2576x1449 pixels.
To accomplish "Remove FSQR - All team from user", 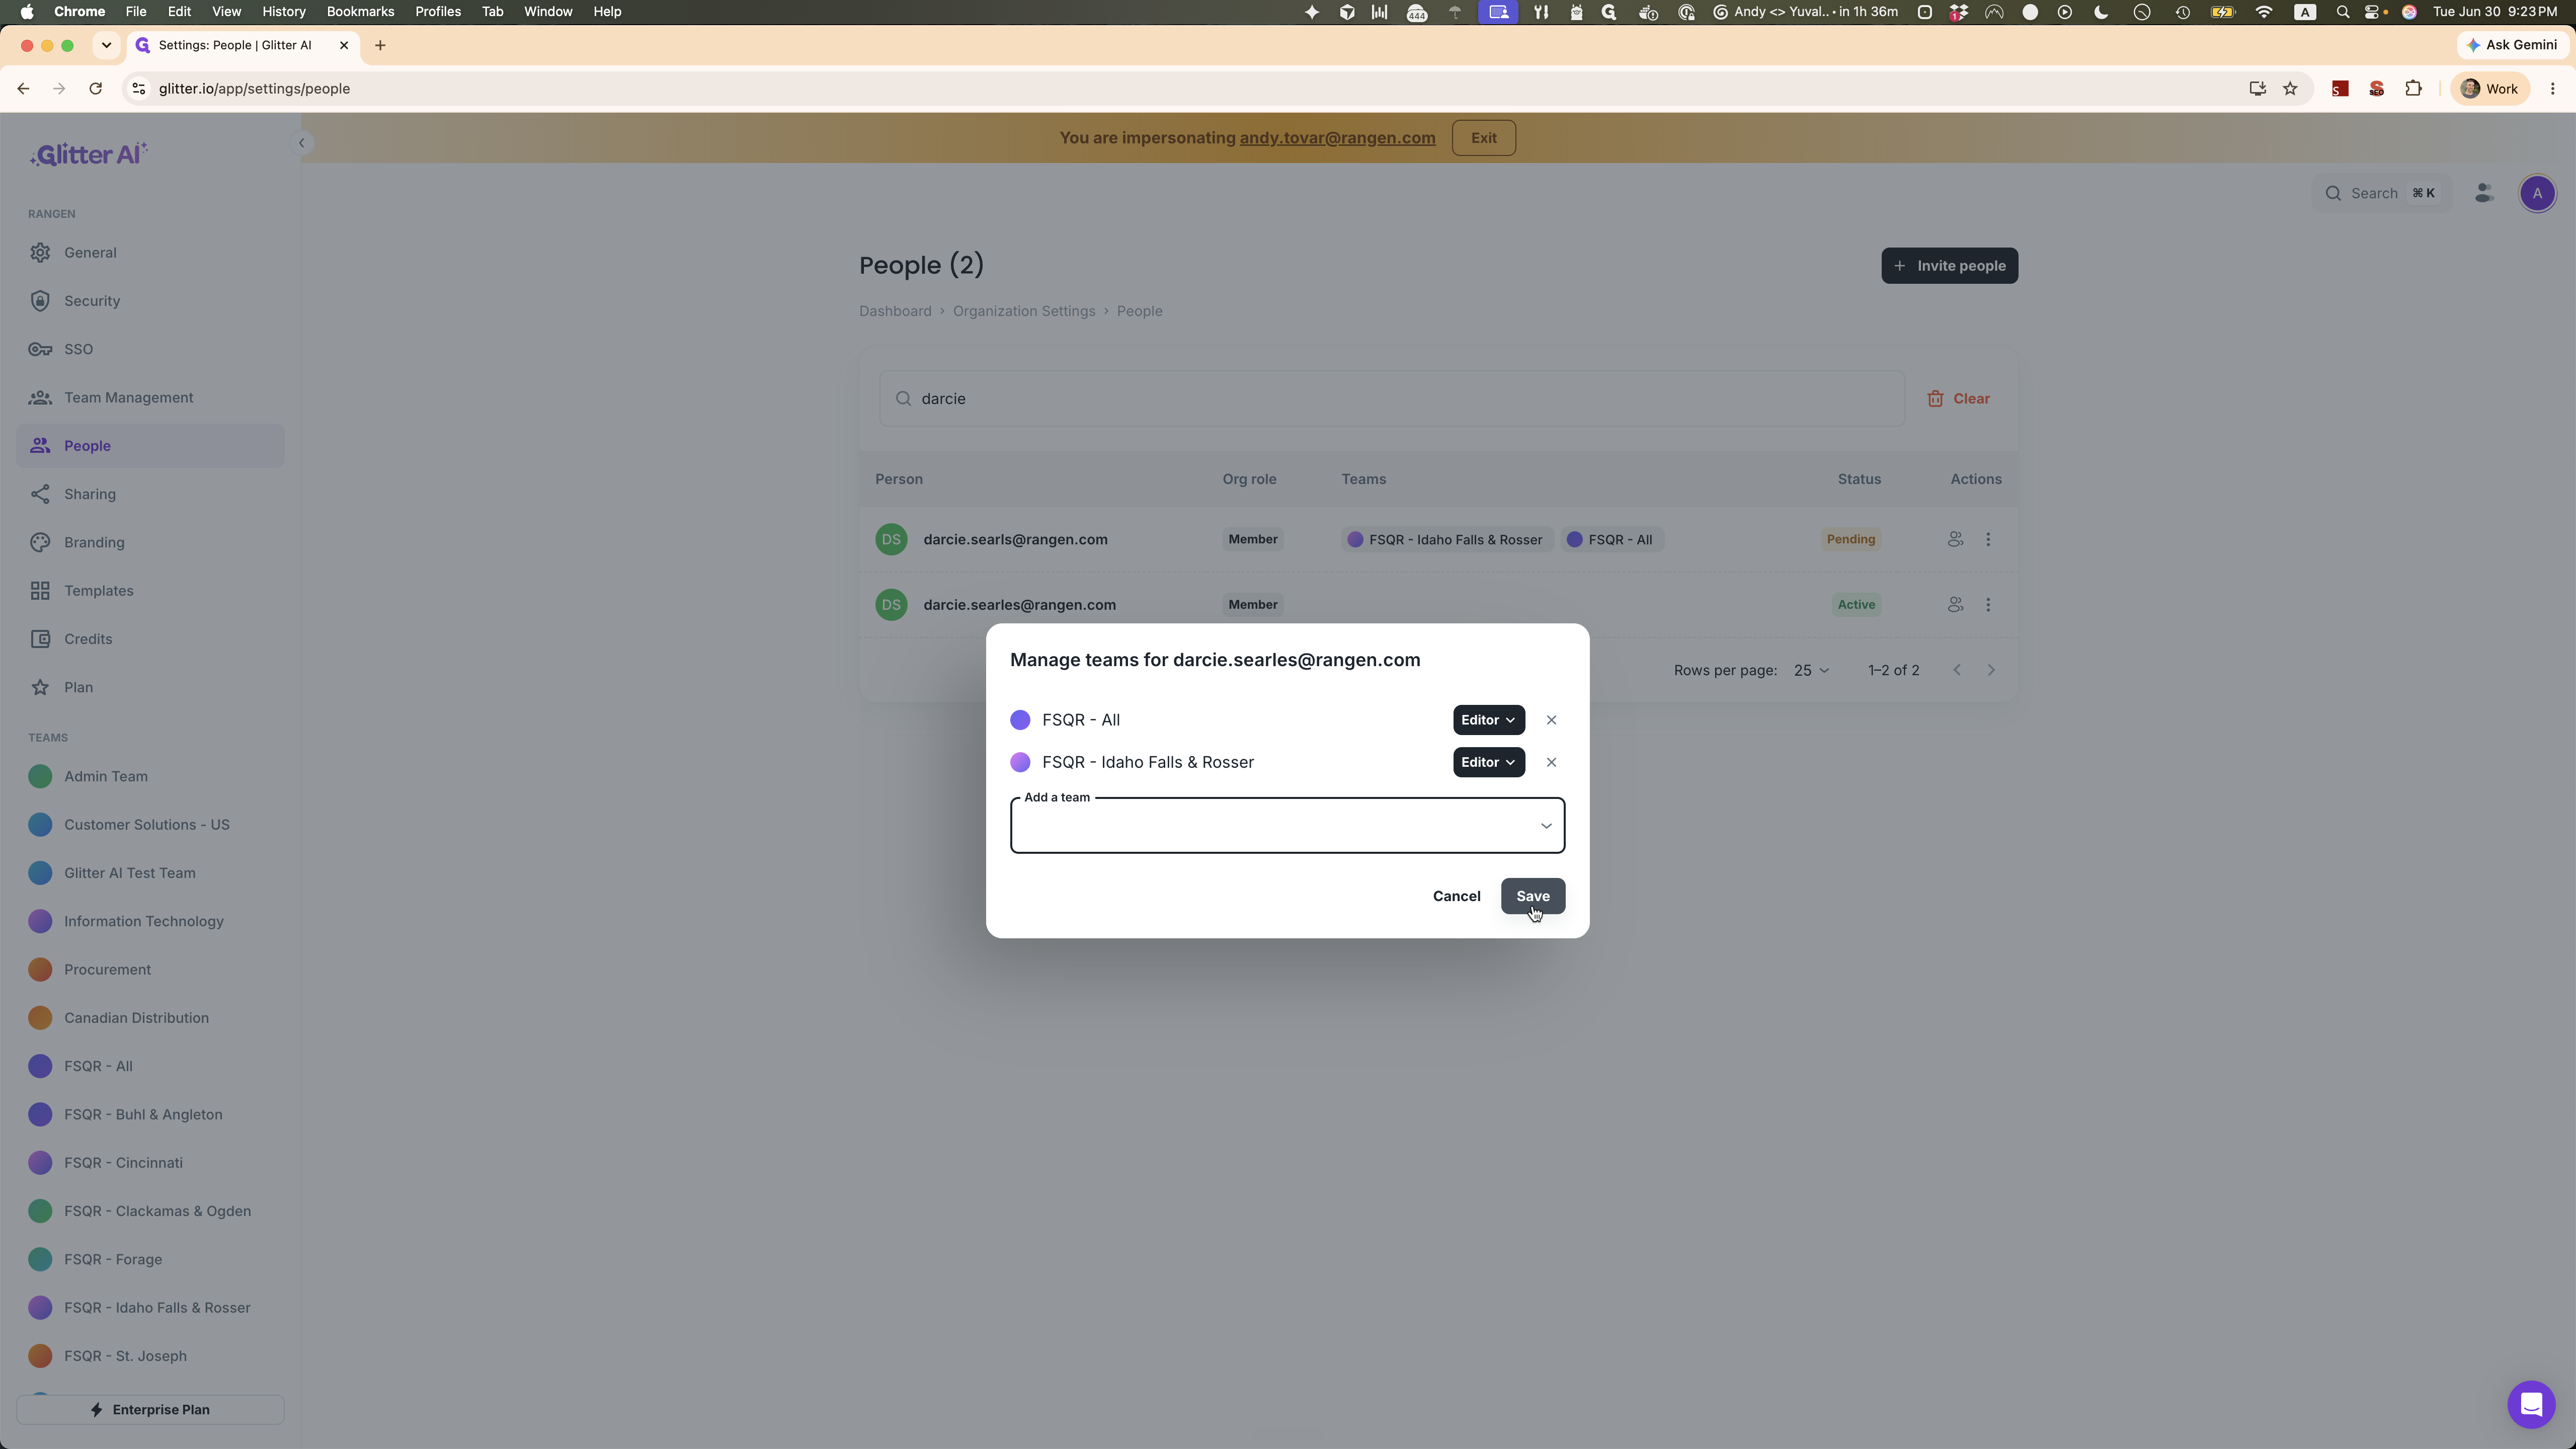I will (1551, 720).
